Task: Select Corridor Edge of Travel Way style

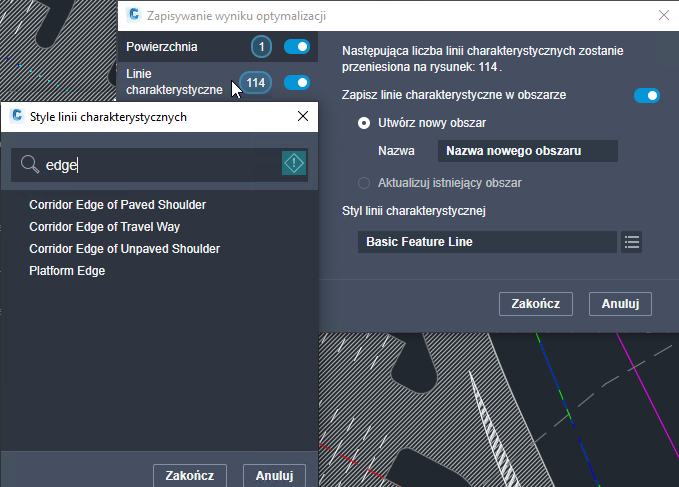Action: tap(104, 227)
